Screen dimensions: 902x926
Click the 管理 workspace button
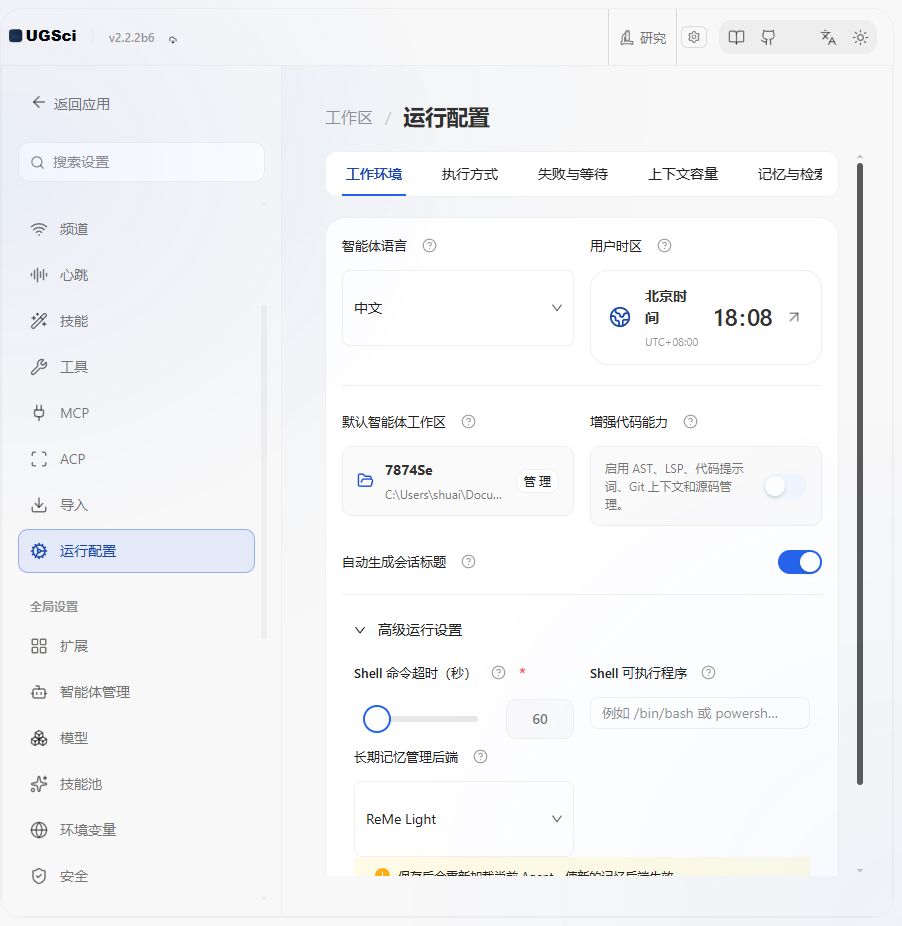coord(537,481)
